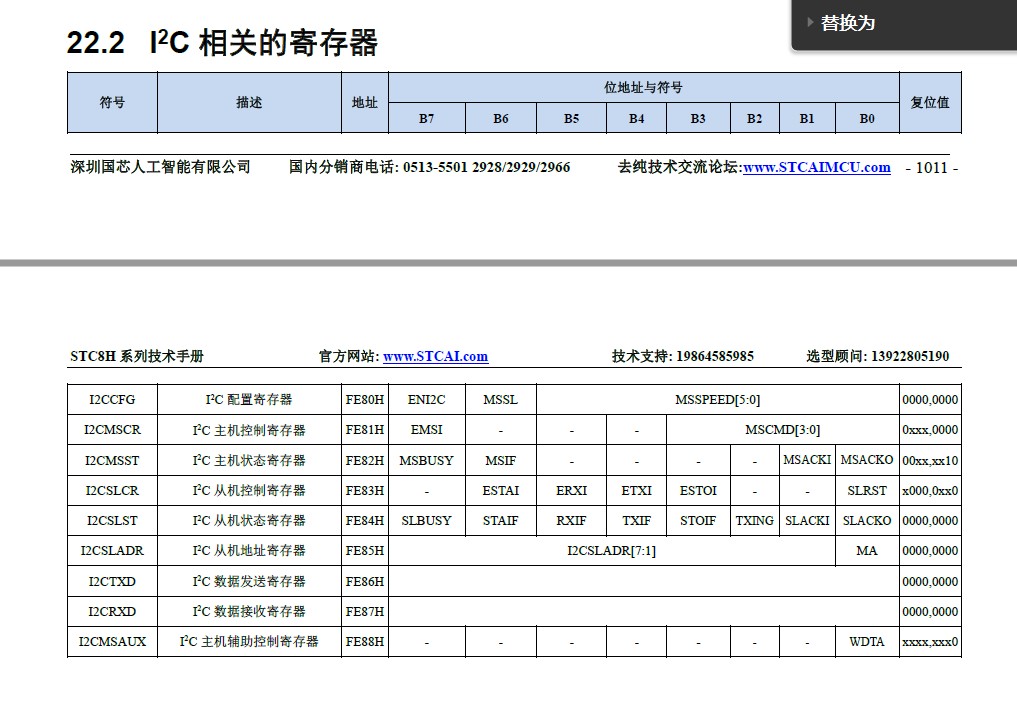Click the I²C 数据接收寄存器 description cell
This screenshot has height=712, width=1017.
(249, 611)
